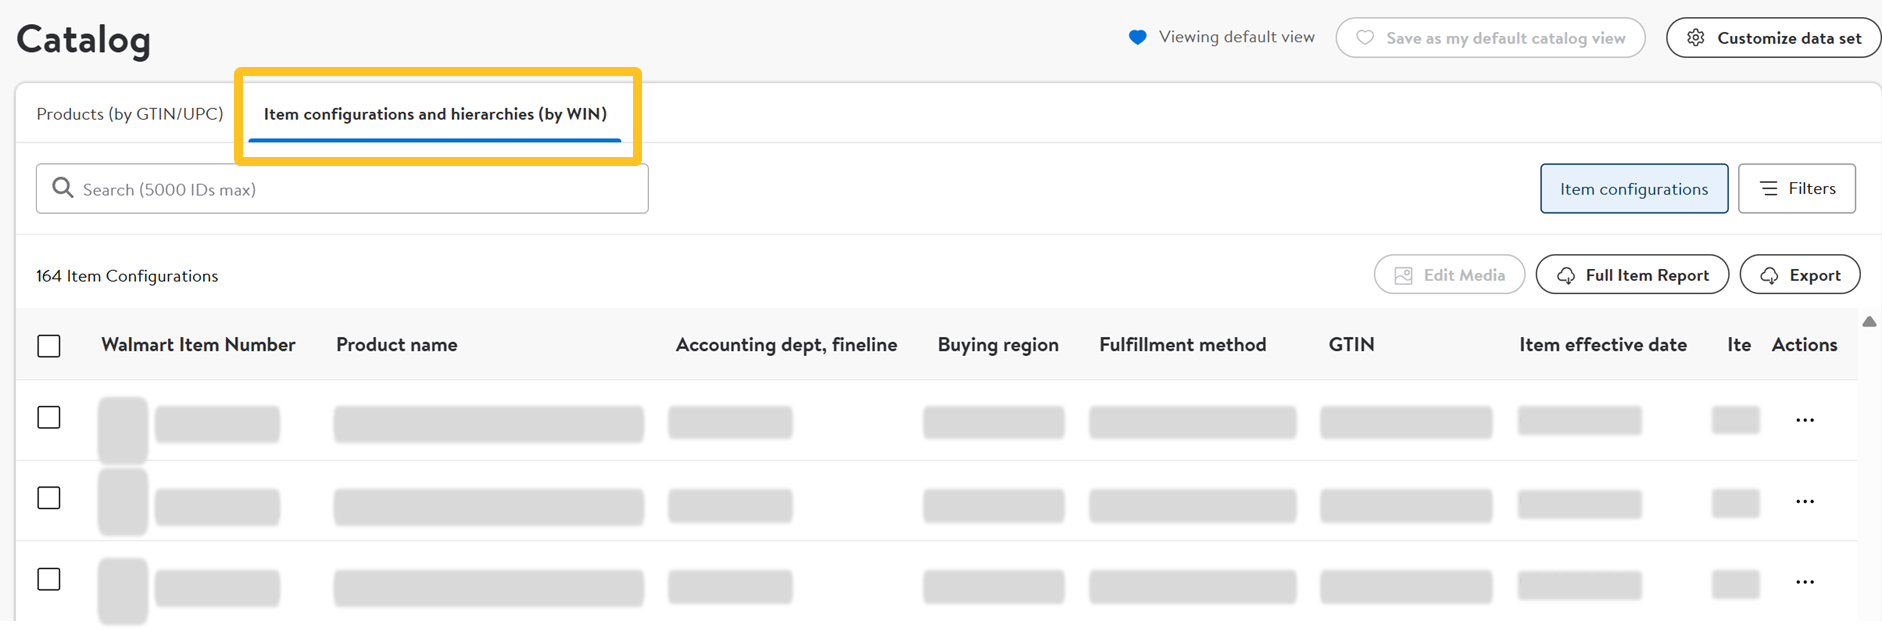Click the Item configurations button
The image size is (1882, 630).
pos(1634,189)
